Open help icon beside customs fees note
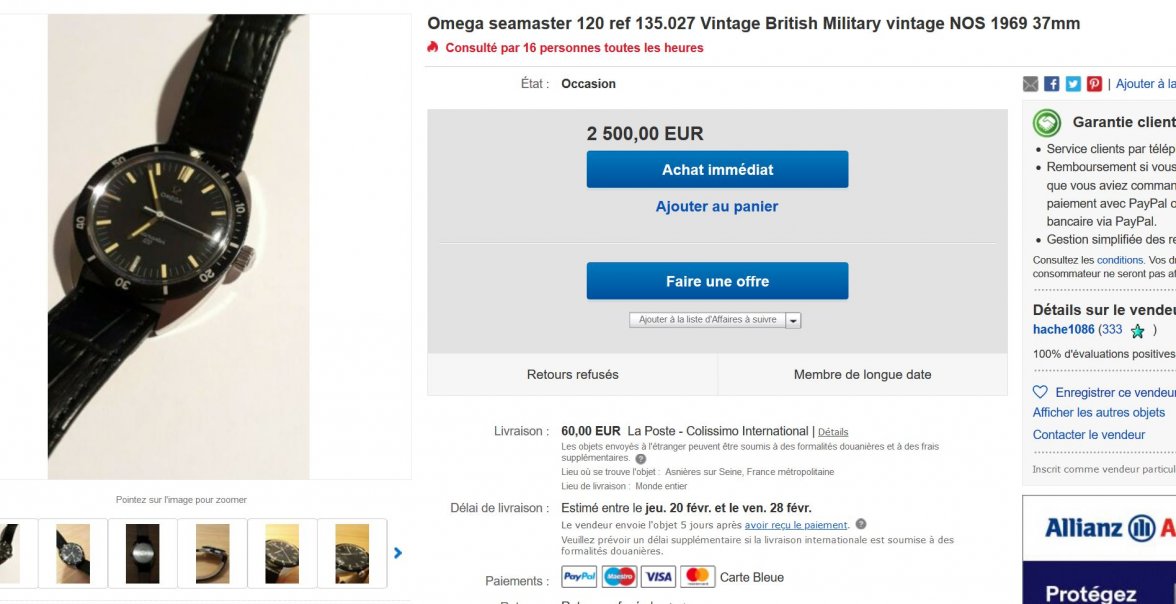 click(641, 459)
